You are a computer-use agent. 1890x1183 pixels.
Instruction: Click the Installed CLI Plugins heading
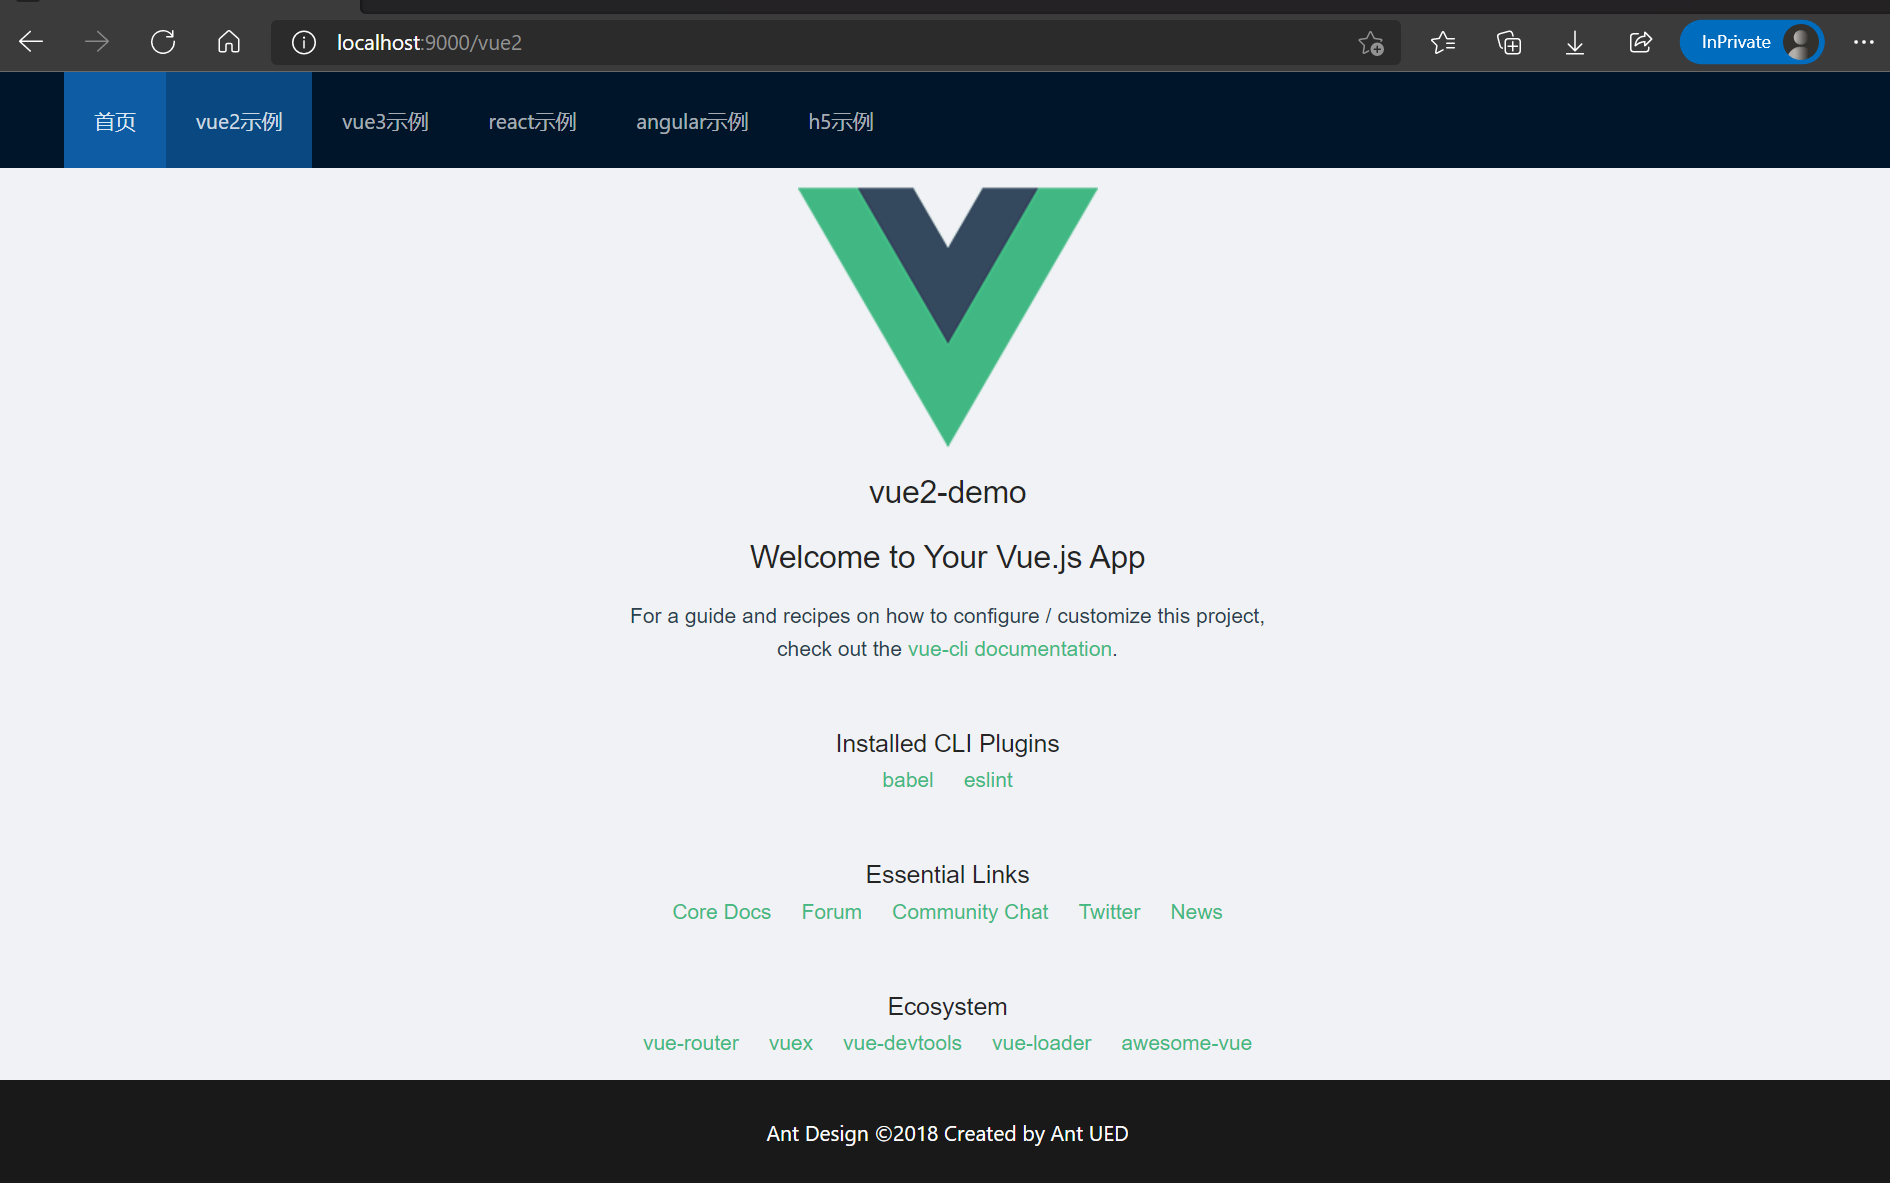click(948, 744)
